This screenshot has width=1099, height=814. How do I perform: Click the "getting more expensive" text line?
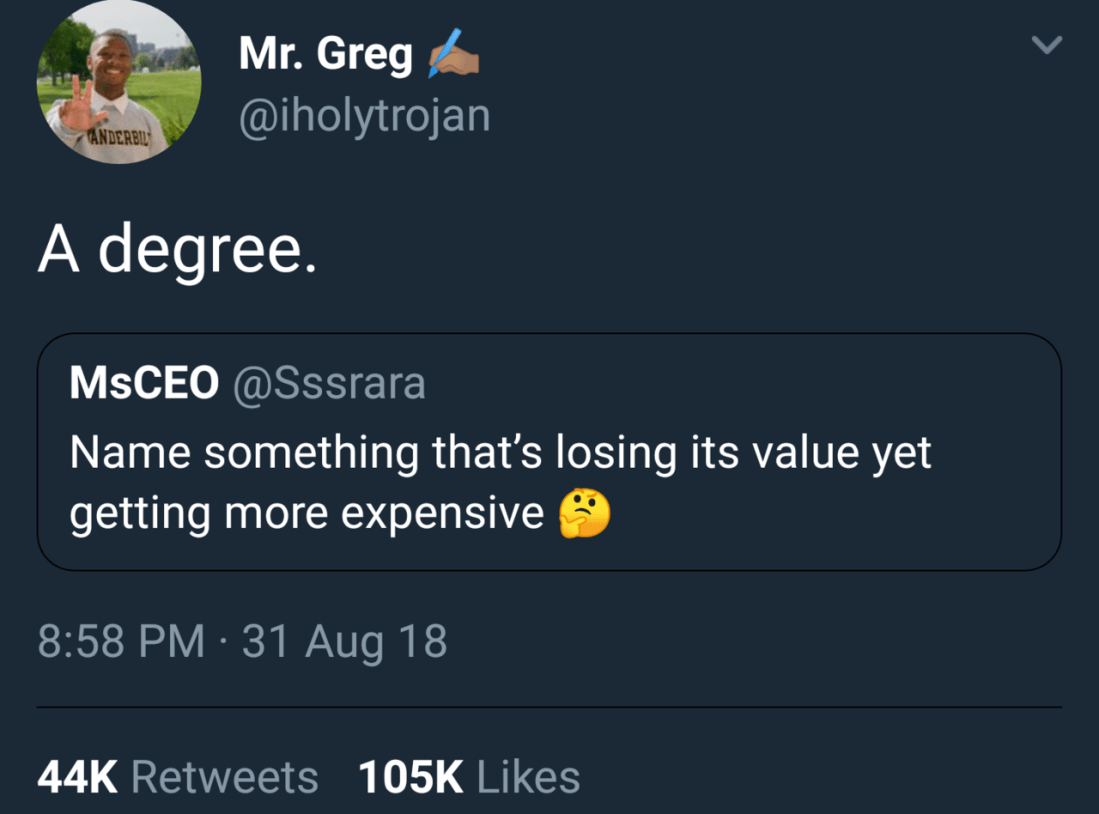pos(306,514)
